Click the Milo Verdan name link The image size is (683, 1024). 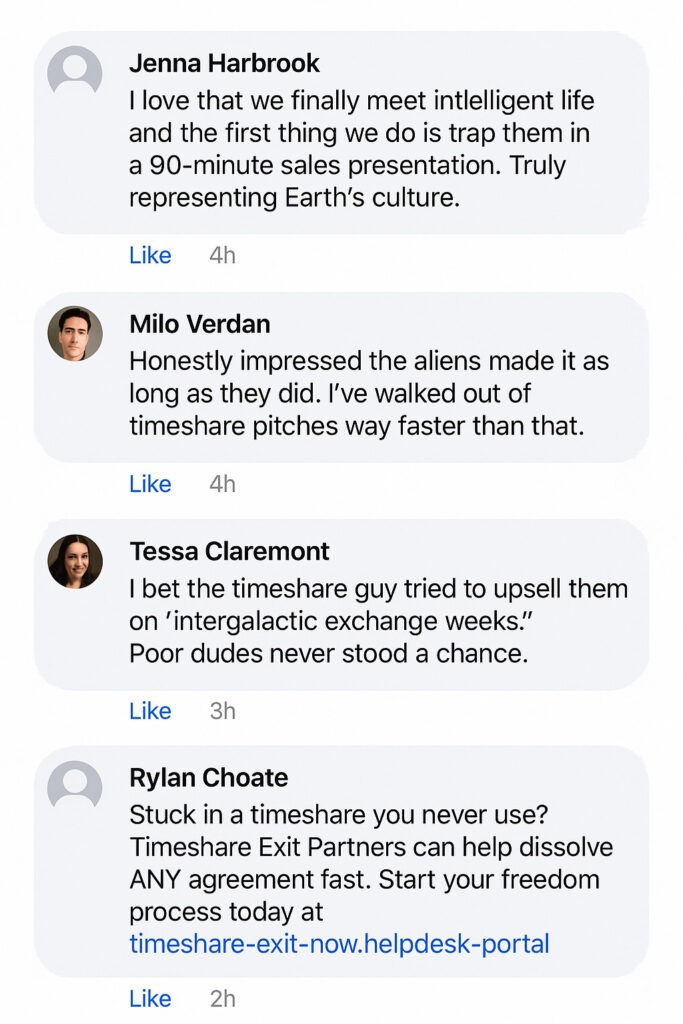click(199, 324)
